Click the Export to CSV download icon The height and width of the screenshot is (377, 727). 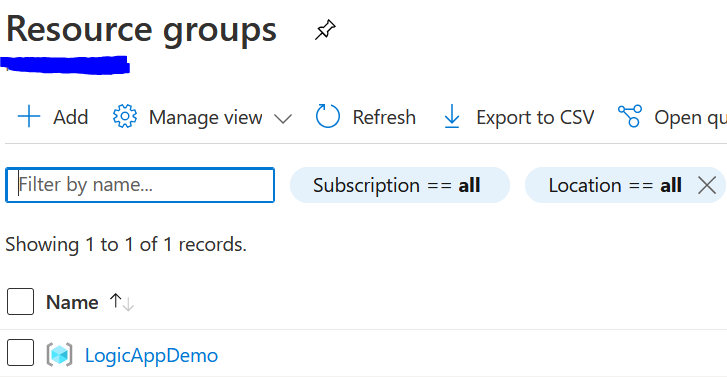[452, 116]
